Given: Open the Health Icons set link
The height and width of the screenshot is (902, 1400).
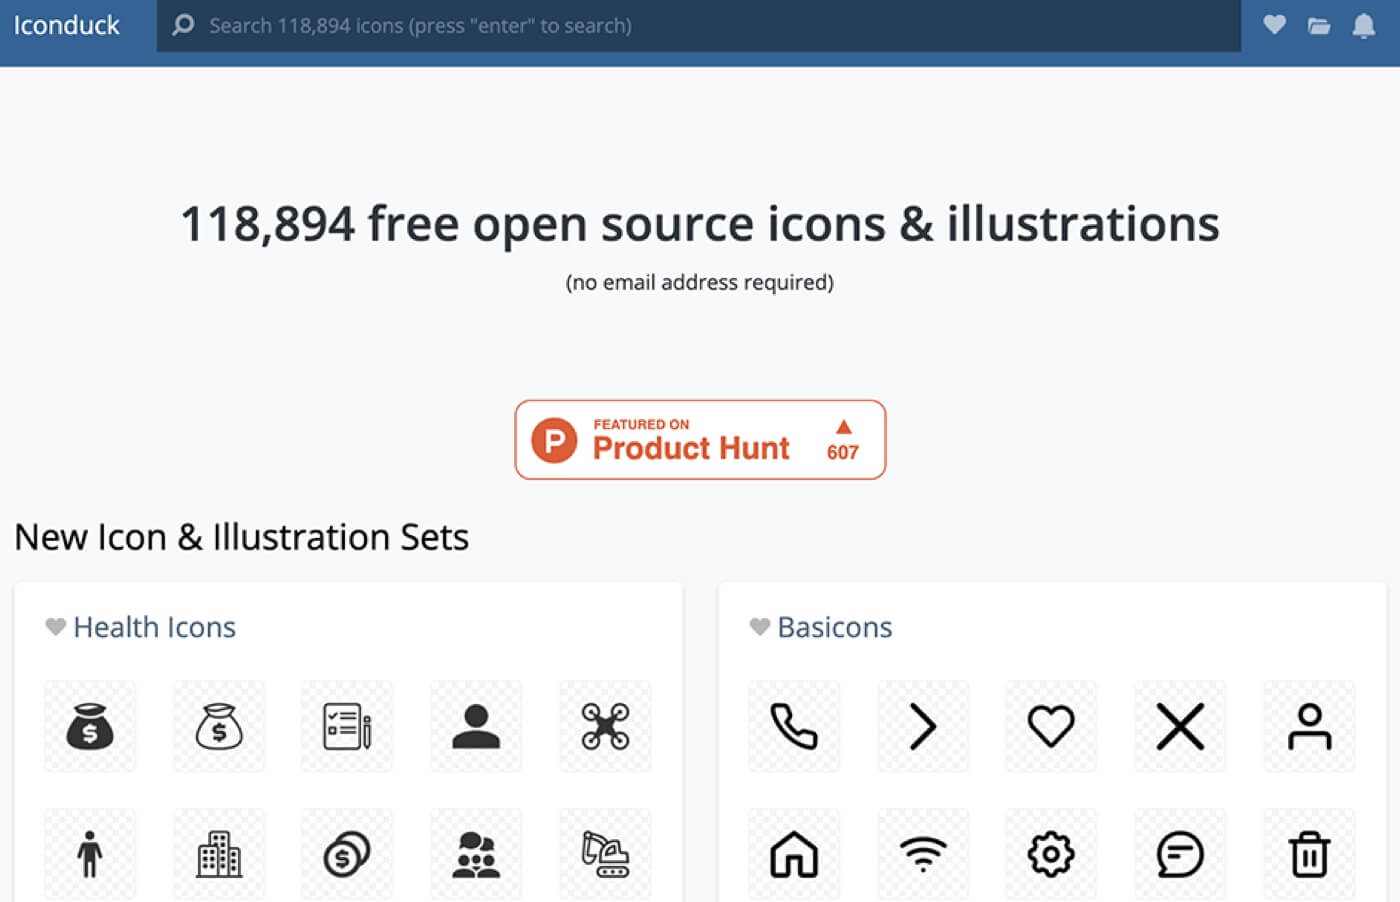Looking at the screenshot, I should pyautogui.click(x=155, y=627).
